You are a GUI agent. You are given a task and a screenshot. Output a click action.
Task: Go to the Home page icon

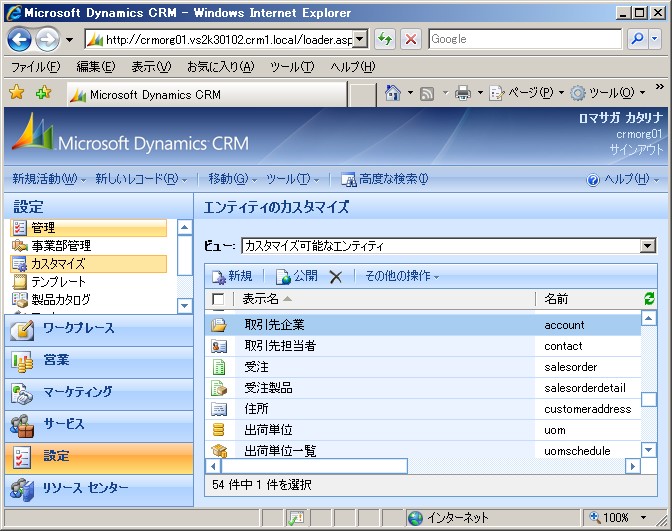393,92
